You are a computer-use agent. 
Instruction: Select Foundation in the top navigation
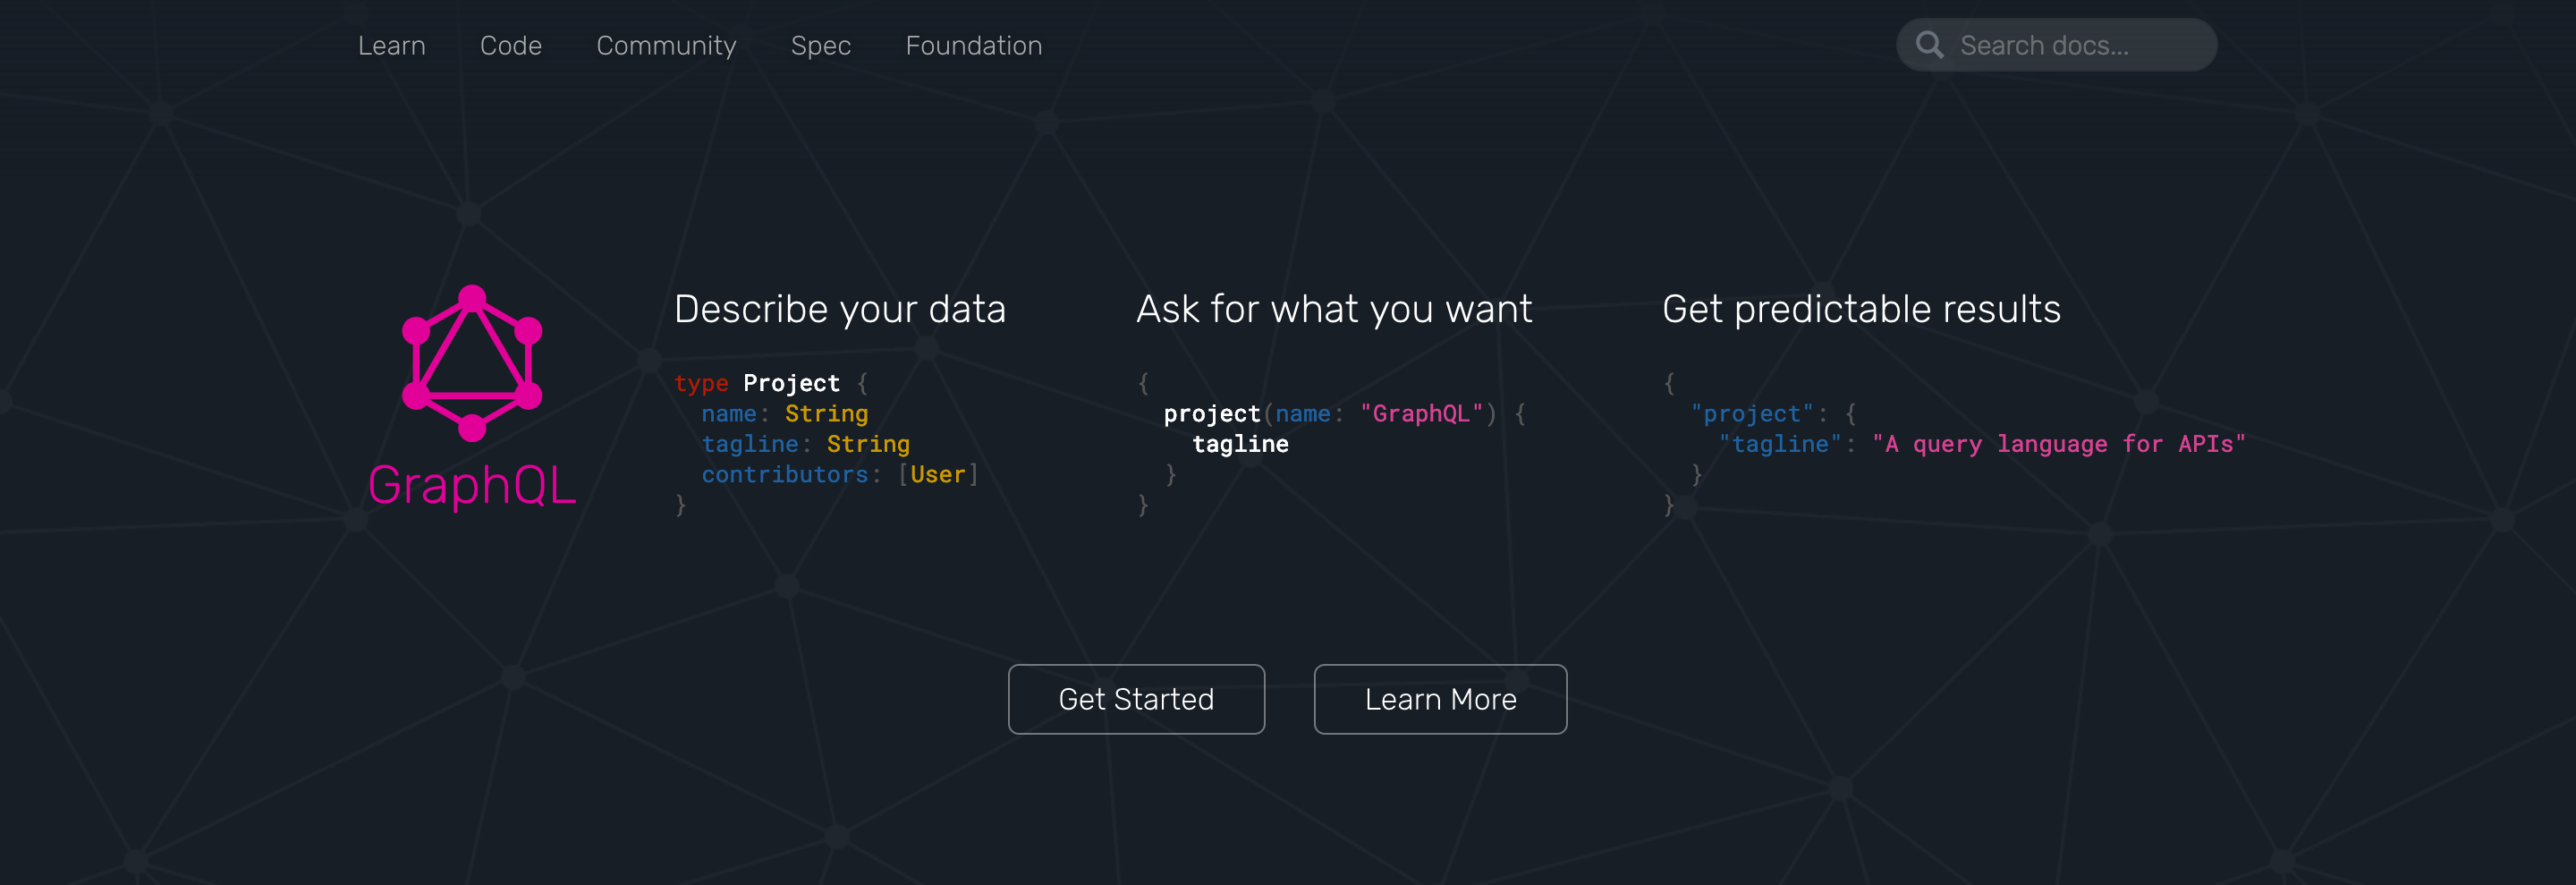point(973,46)
